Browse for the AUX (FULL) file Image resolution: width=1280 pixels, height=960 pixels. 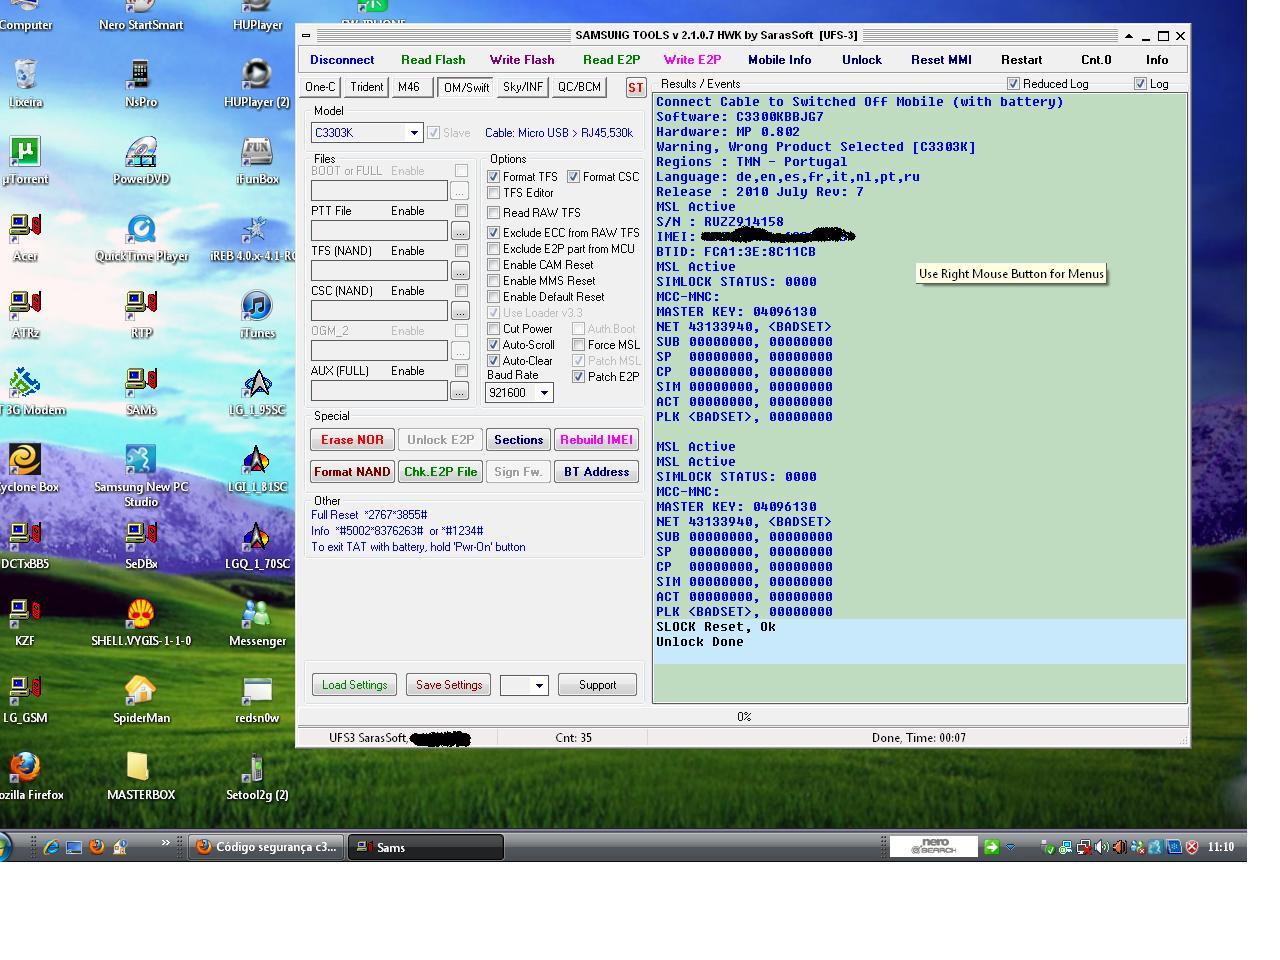(460, 391)
